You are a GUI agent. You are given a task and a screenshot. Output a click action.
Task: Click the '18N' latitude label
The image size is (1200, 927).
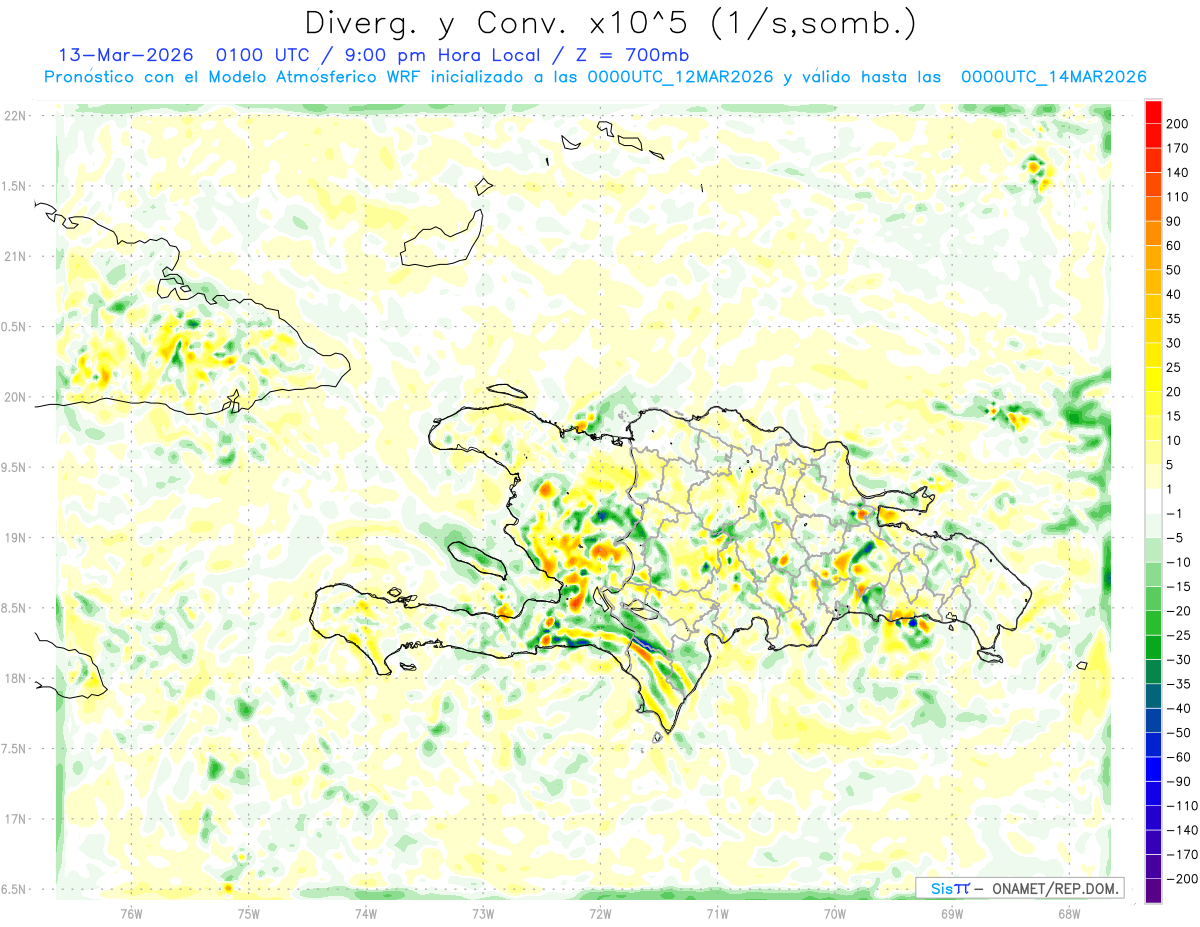tap(17, 678)
